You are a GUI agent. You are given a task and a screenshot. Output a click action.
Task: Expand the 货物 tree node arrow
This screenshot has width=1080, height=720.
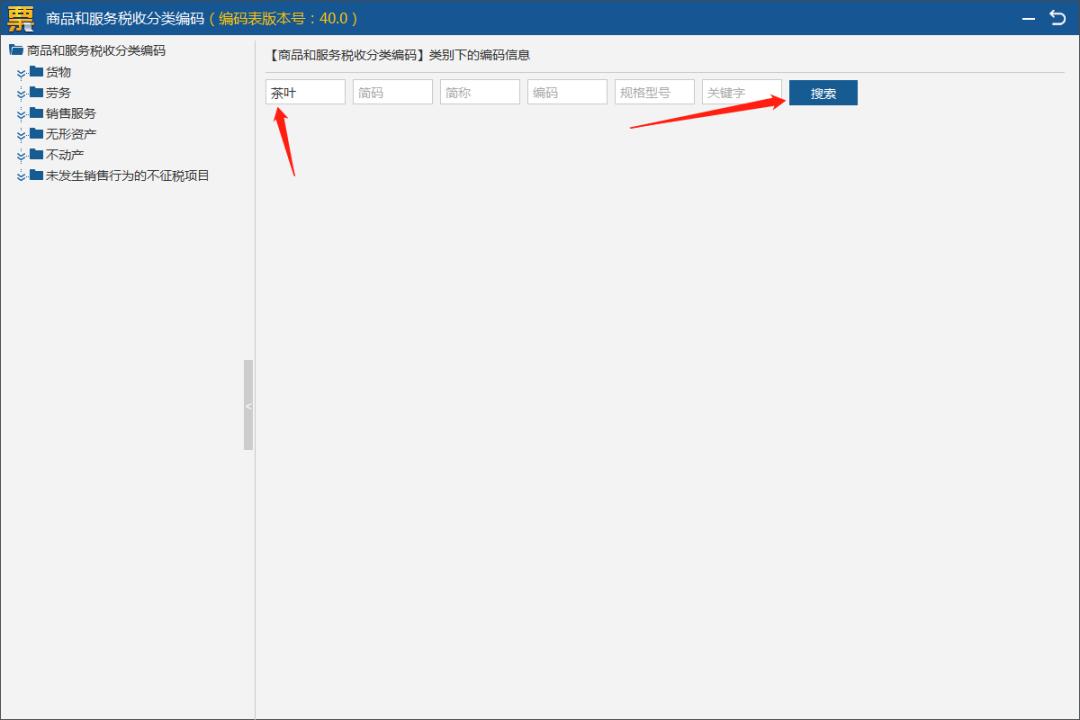pos(21,73)
